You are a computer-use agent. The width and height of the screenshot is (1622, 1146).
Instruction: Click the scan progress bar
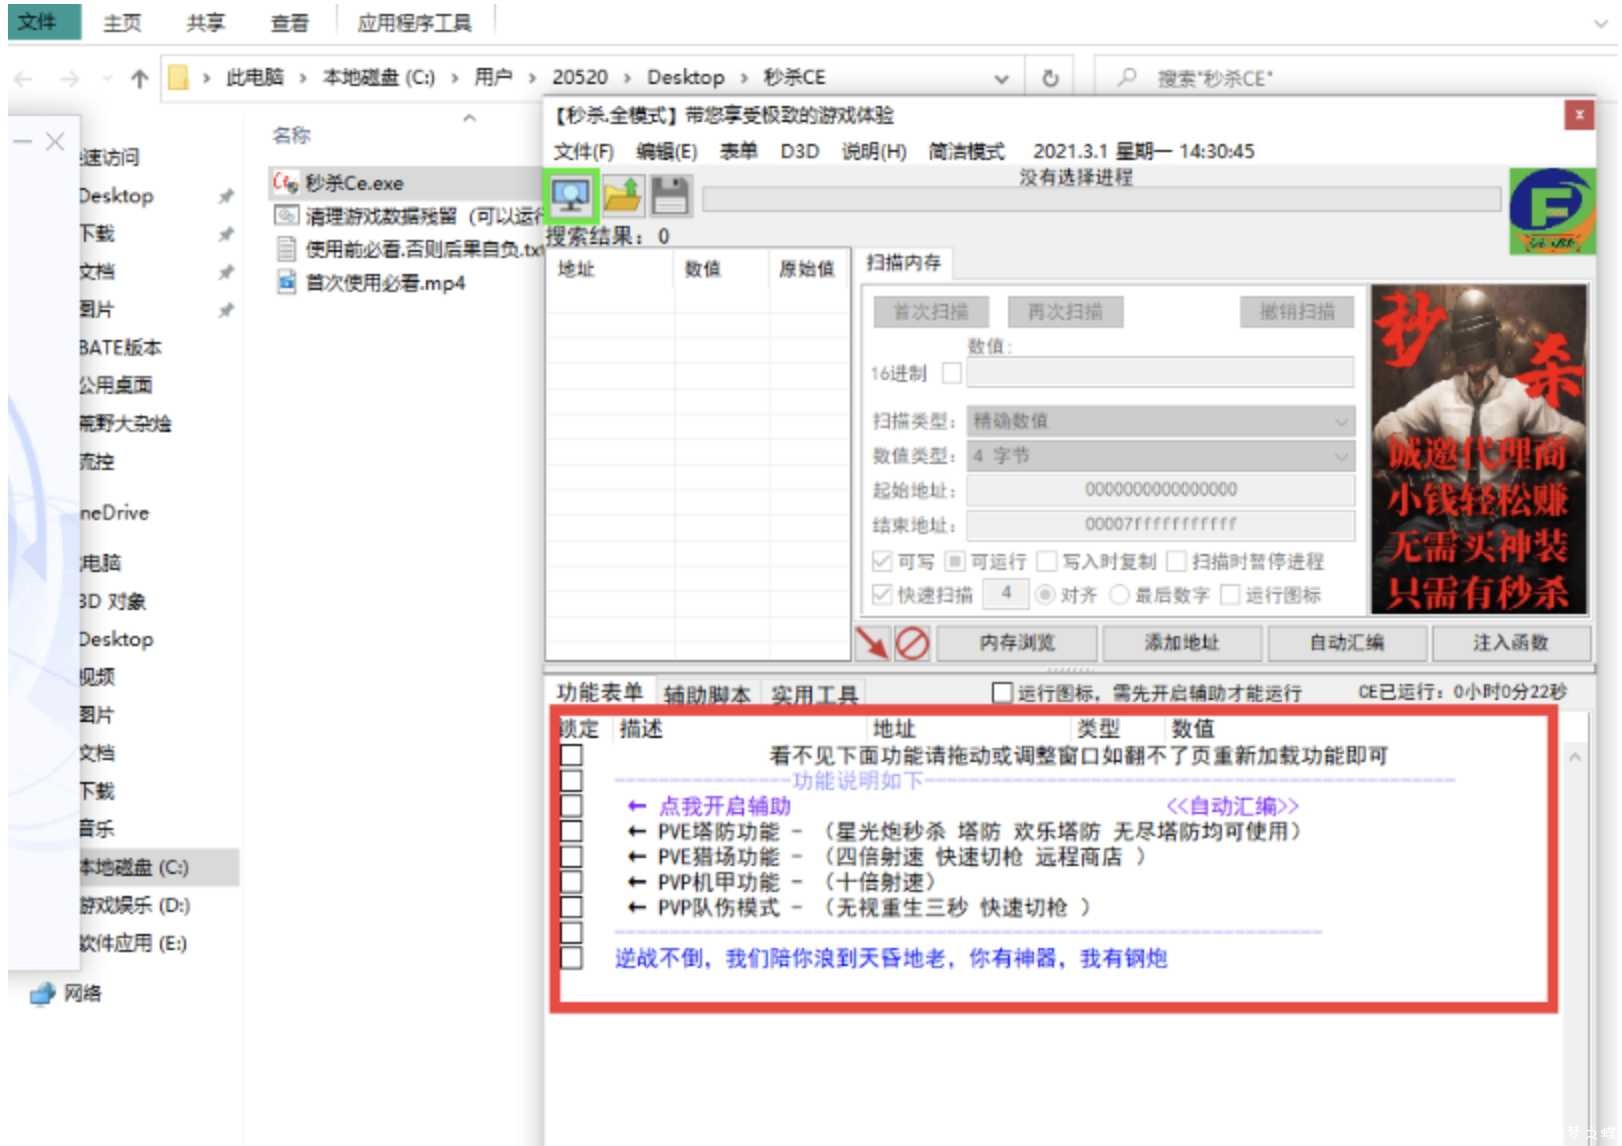pyautogui.click(x=1101, y=200)
